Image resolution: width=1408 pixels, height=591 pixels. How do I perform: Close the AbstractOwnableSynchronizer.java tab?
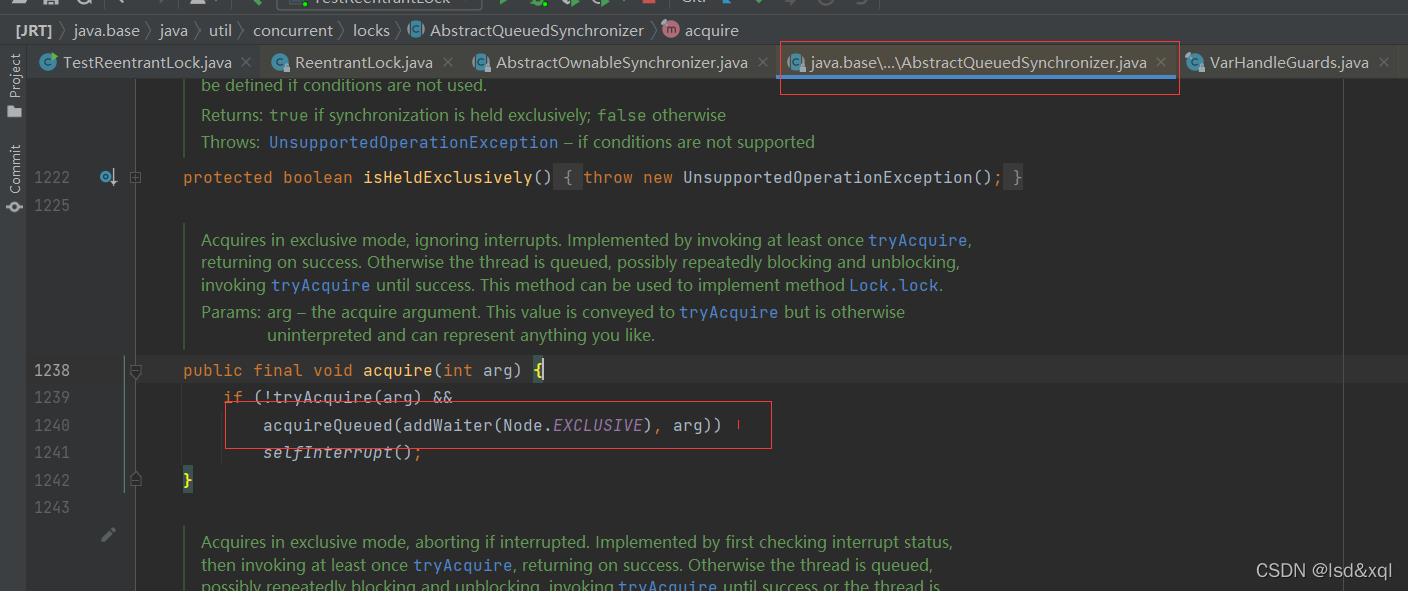click(763, 62)
